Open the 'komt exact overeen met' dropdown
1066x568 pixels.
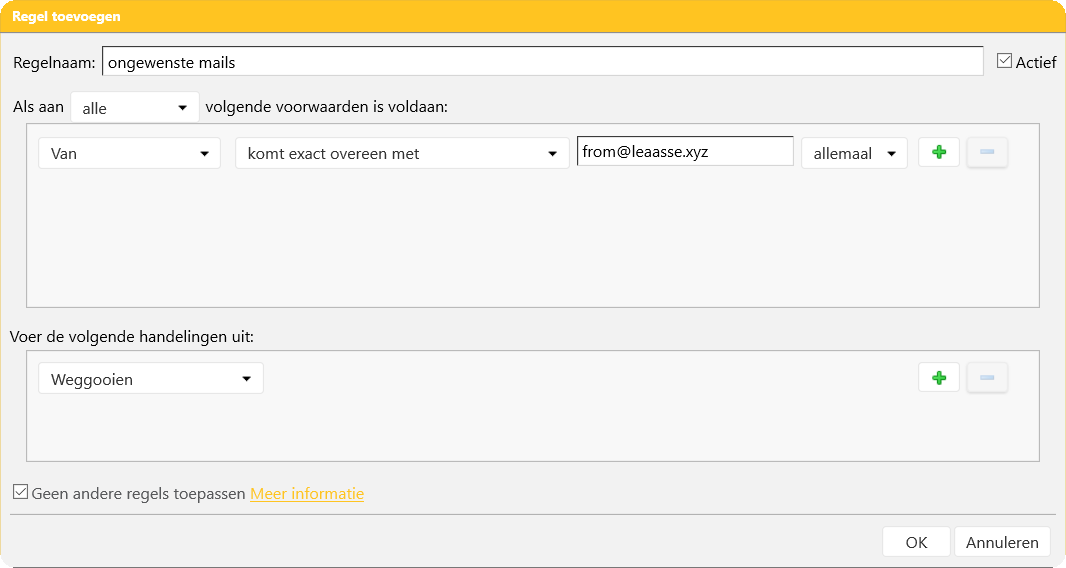[402, 154]
